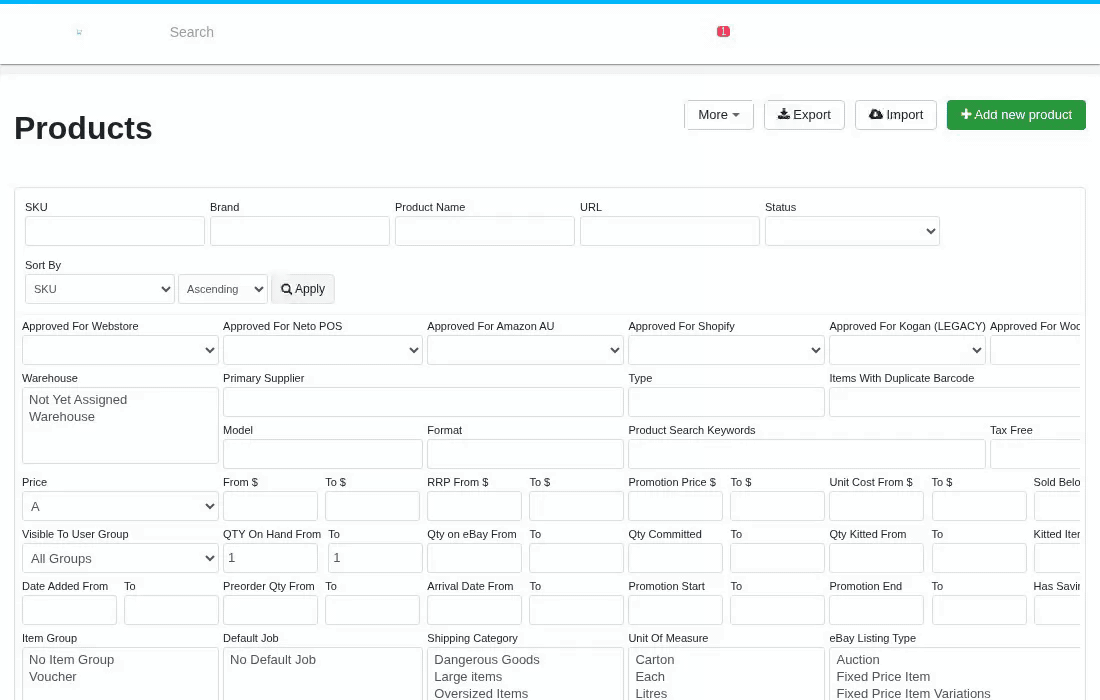The height and width of the screenshot is (700, 1100).
Task: Click the RRP From $ field
Action: (474, 506)
